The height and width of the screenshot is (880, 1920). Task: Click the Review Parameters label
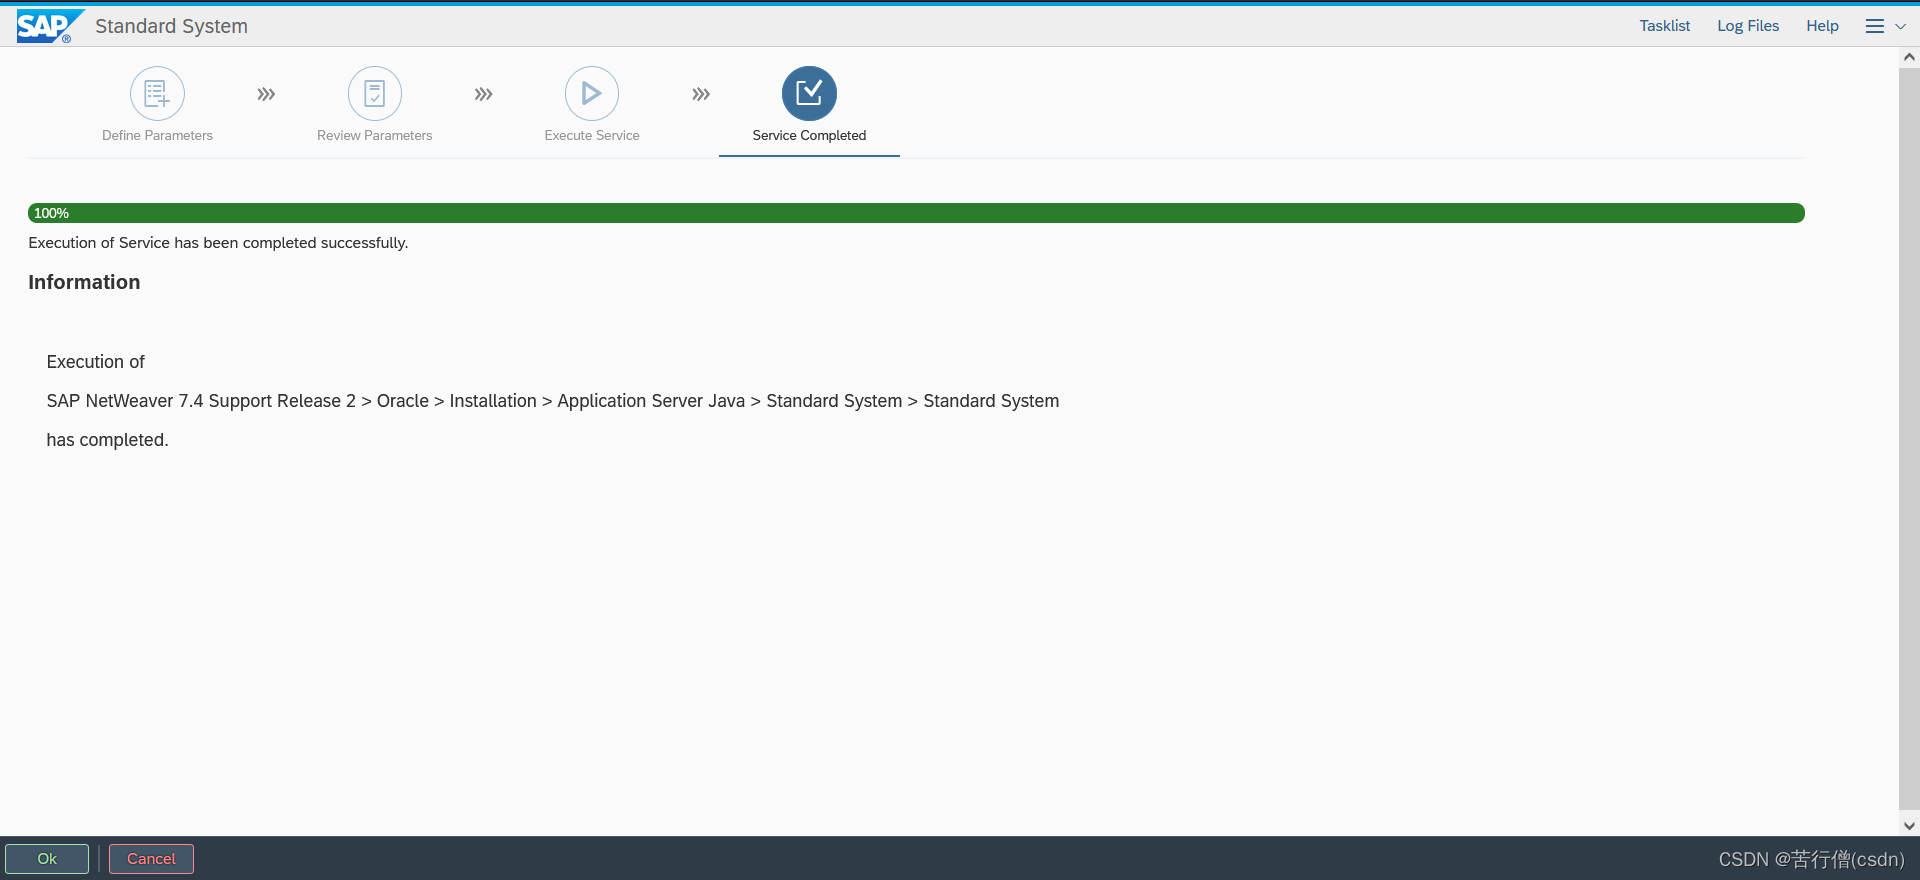pyautogui.click(x=375, y=135)
